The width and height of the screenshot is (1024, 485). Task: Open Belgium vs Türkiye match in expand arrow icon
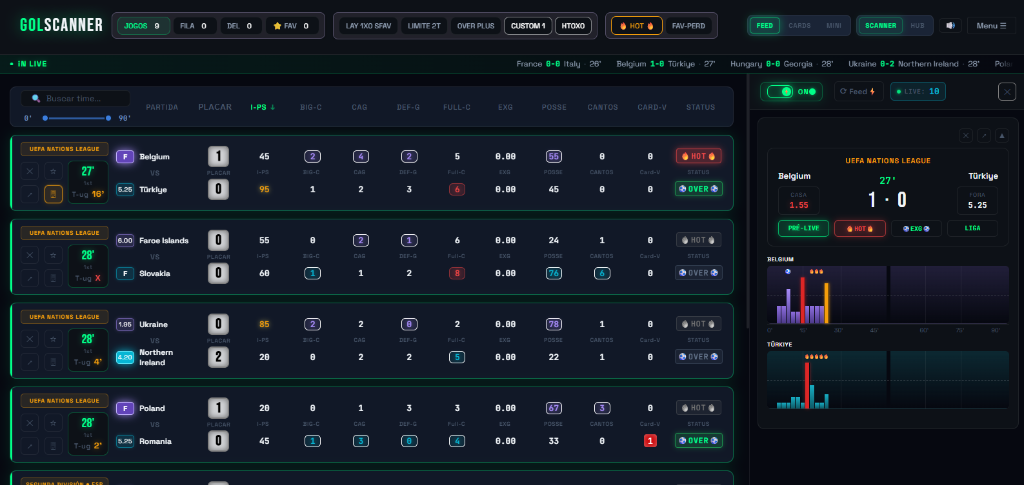[29, 194]
